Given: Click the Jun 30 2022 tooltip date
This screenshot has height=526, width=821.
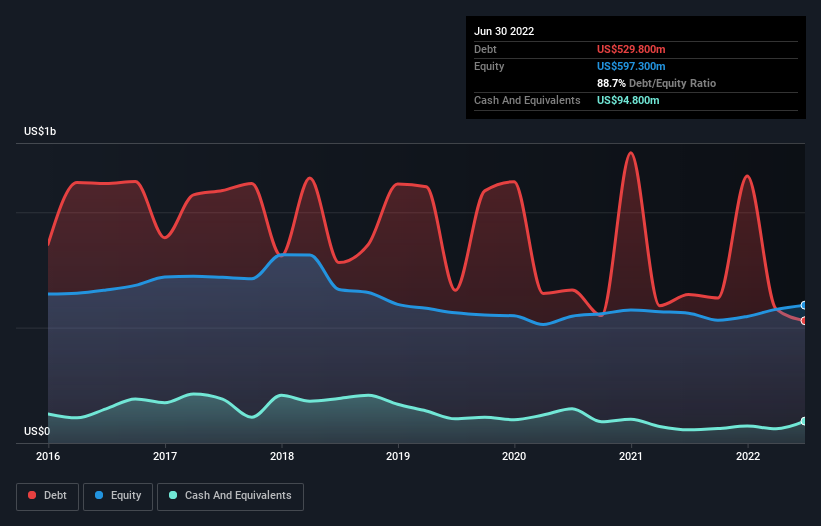Looking at the screenshot, I should (x=504, y=31).
